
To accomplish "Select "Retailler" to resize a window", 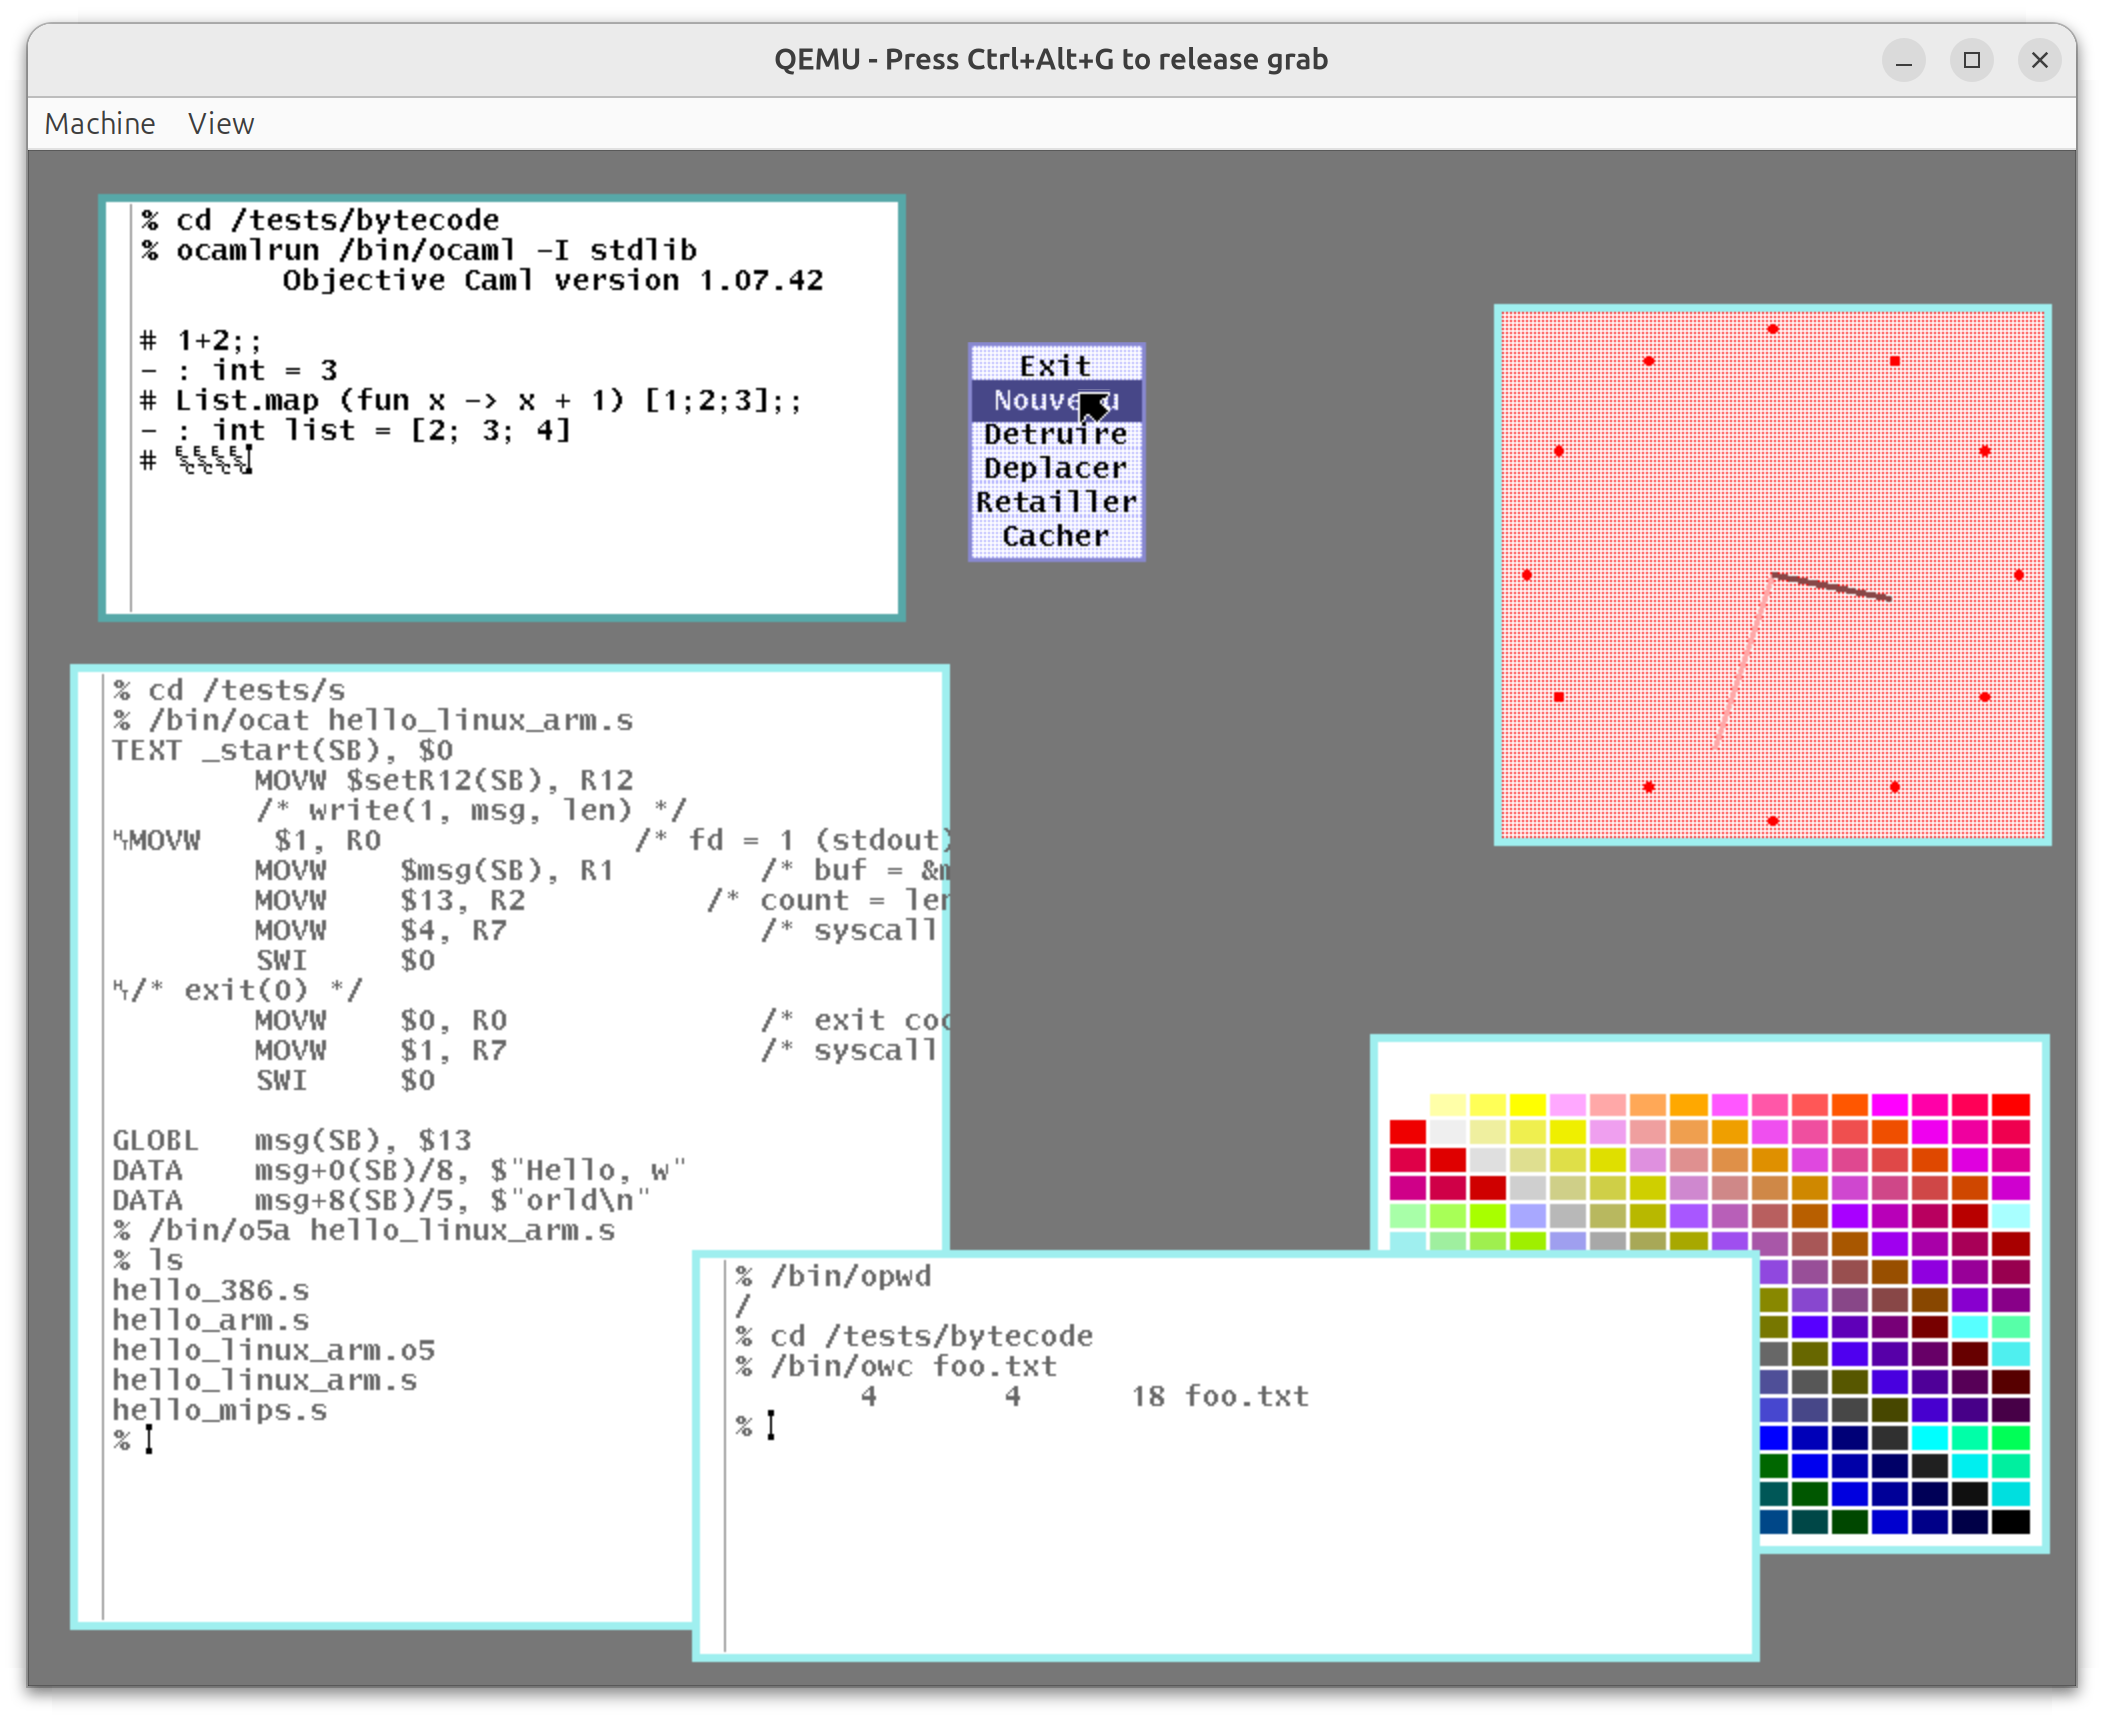I will 1056,501.
